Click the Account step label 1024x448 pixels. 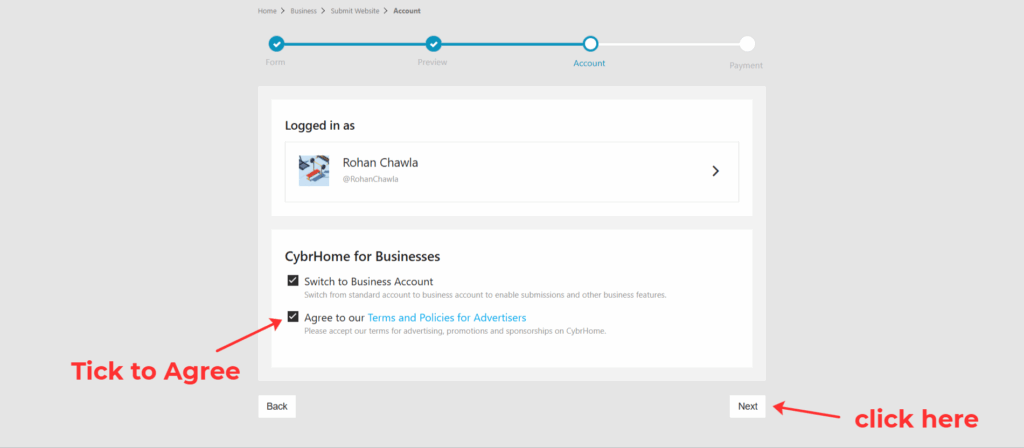click(589, 63)
